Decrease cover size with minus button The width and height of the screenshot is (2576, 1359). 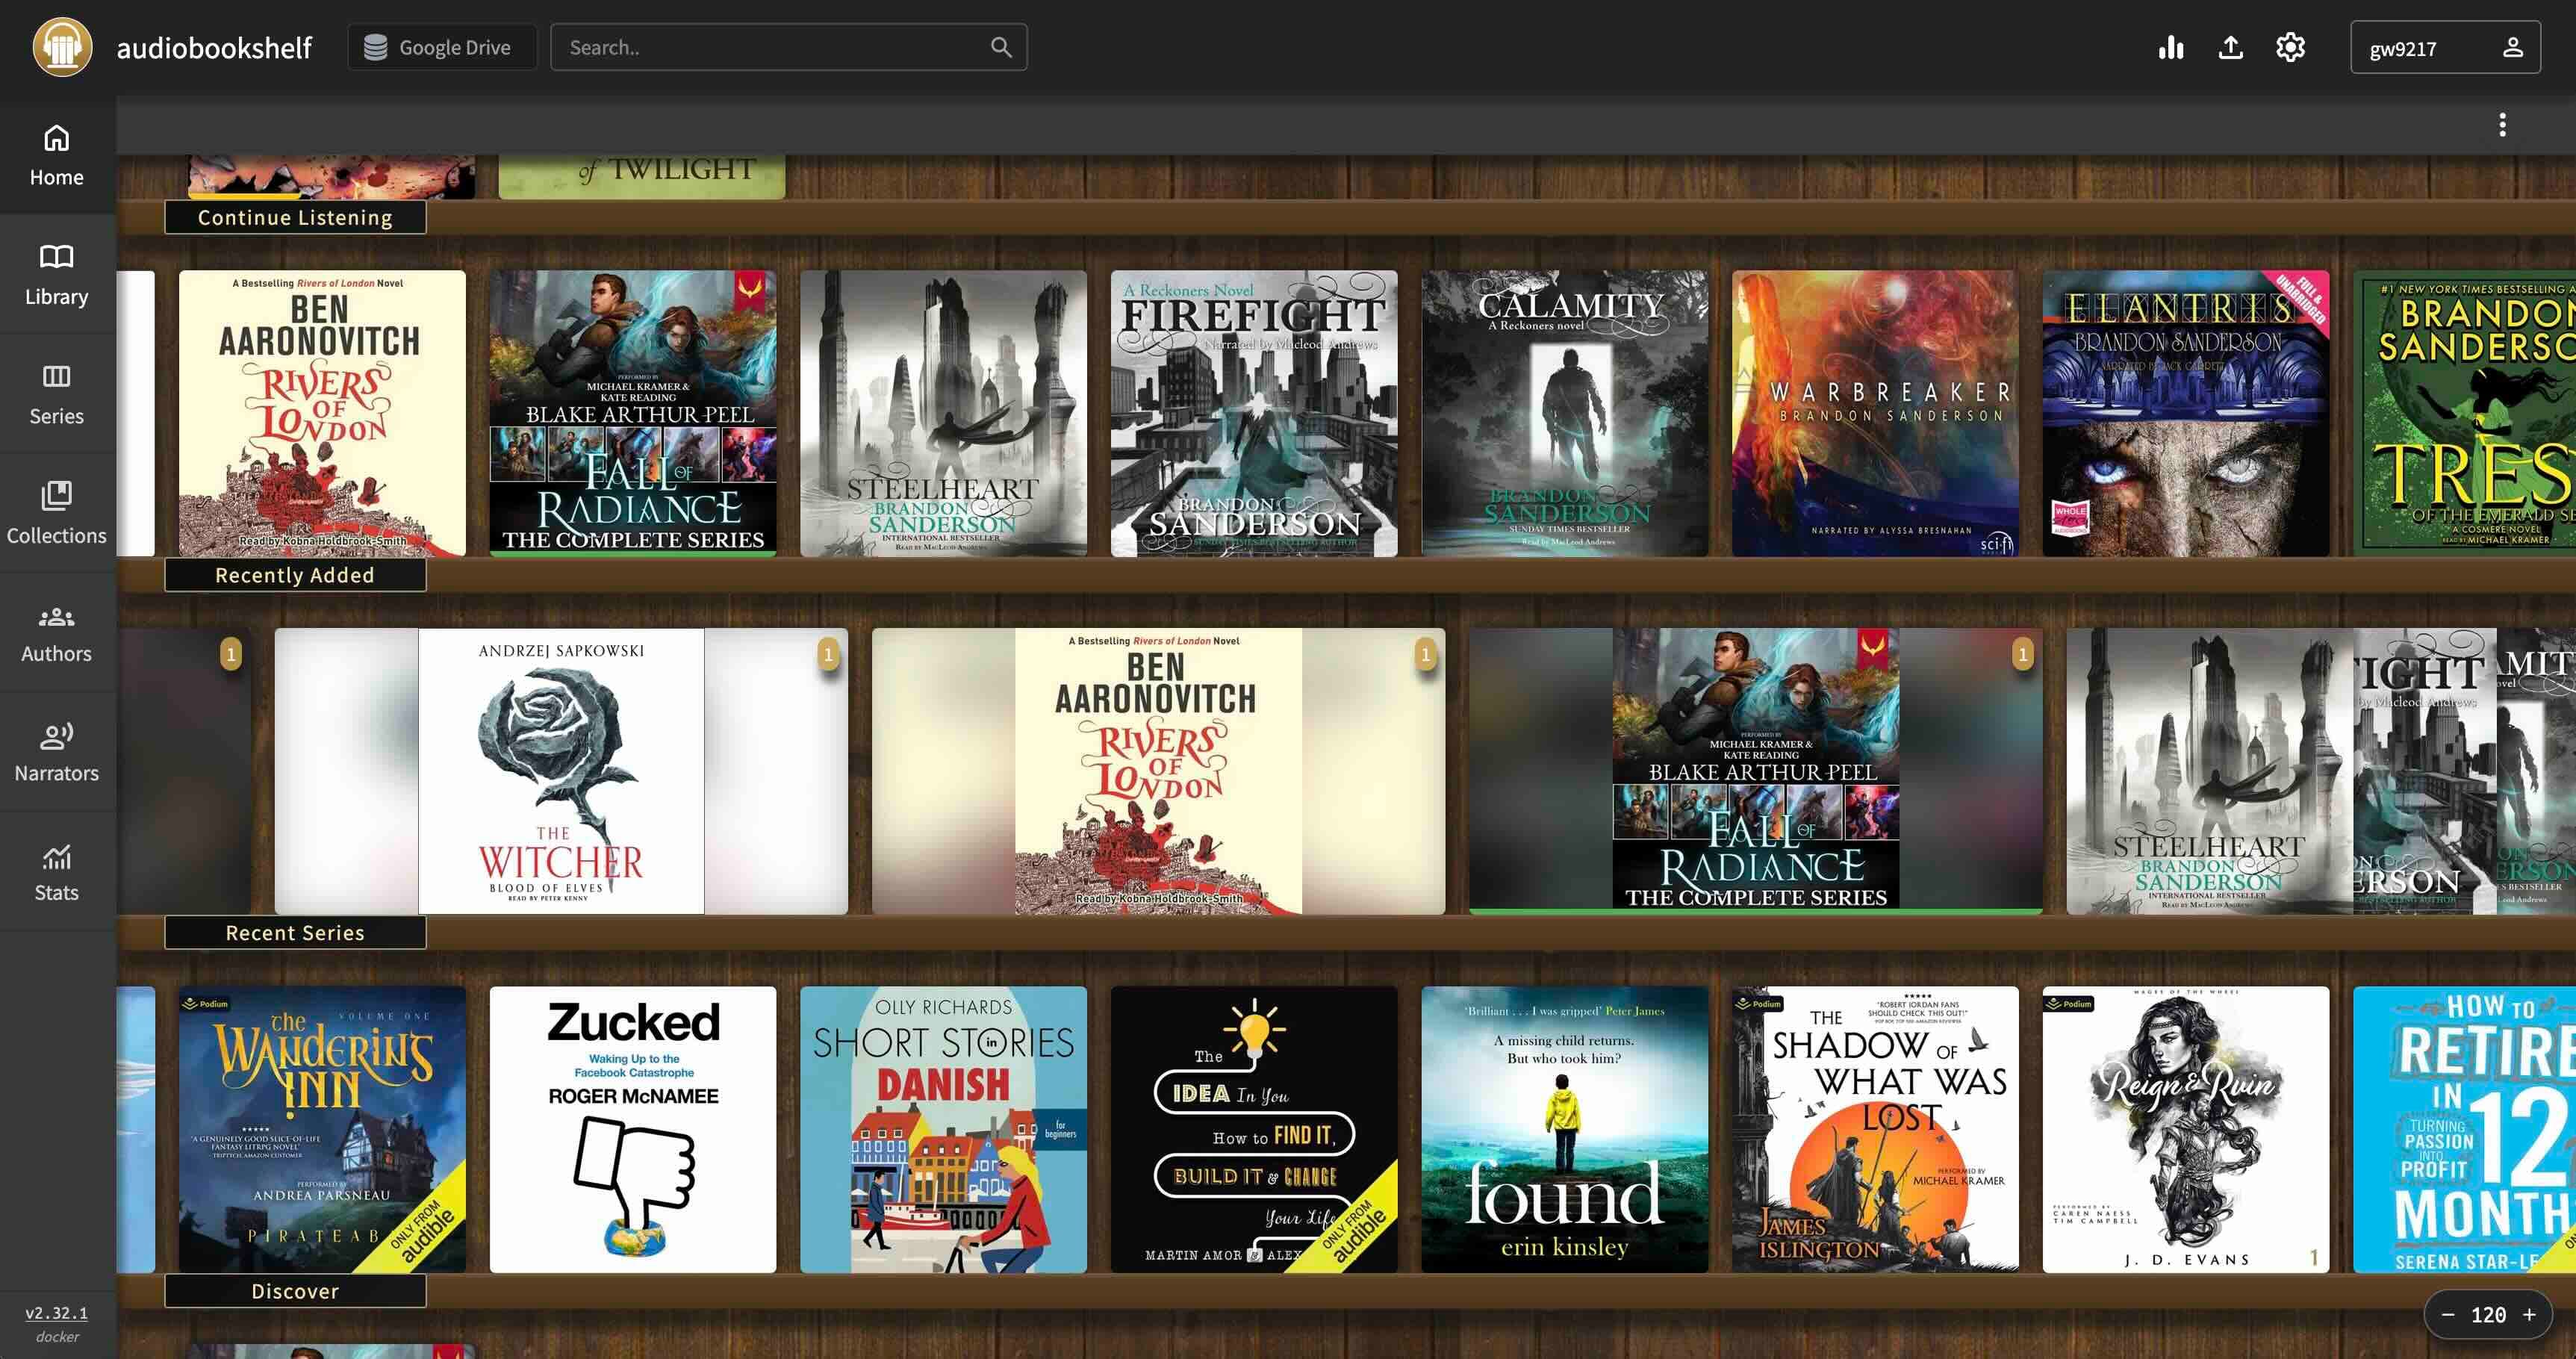tap(2448, 1315)
